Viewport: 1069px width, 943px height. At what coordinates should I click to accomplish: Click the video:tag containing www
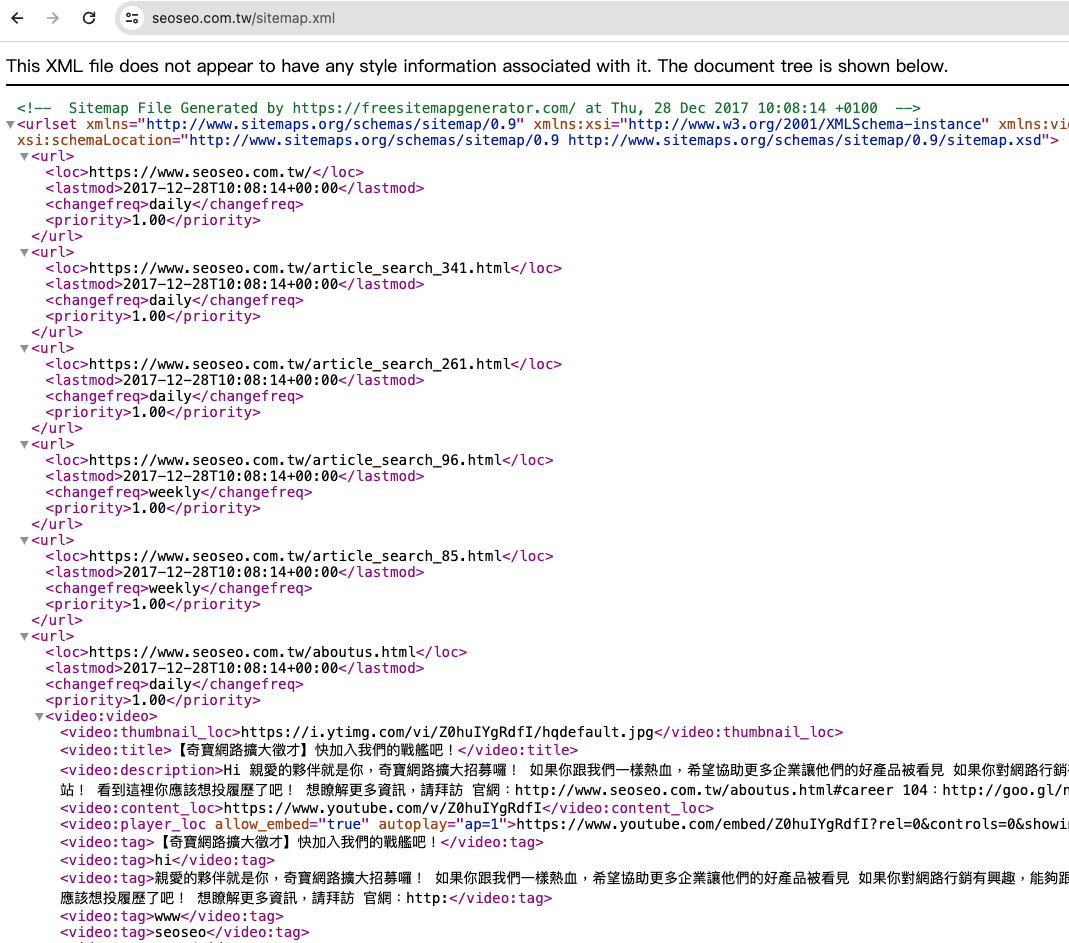point(172,917)
